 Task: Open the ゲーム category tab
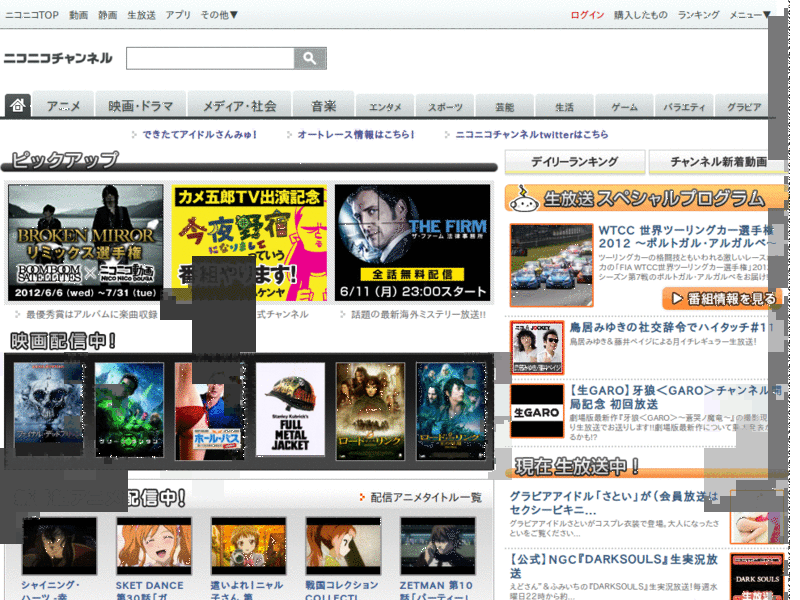point(624,107)
